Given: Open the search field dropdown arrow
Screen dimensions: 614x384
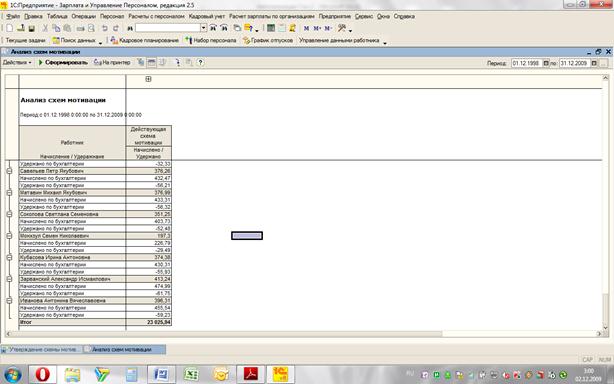Looking at the screenshot, I should tap(203, 28).
